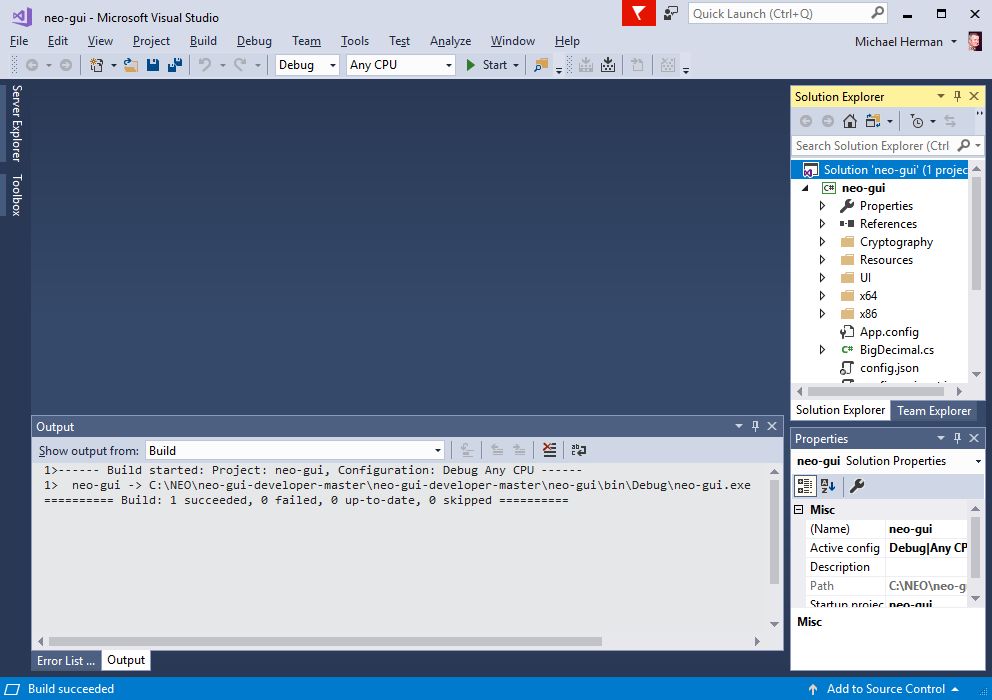The height and width of the screenshot is (700, 992).
Task: Click the Redo toolbar icon
Action: click(x=240, y=65)
